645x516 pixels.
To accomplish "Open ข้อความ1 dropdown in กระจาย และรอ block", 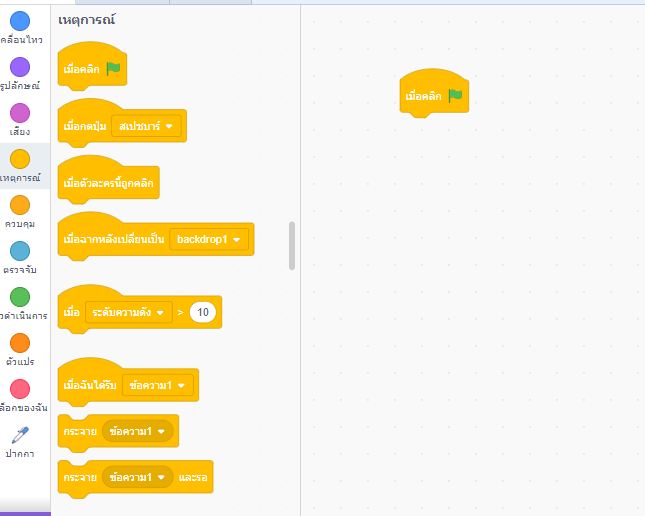I will click(x=138, y=477).
